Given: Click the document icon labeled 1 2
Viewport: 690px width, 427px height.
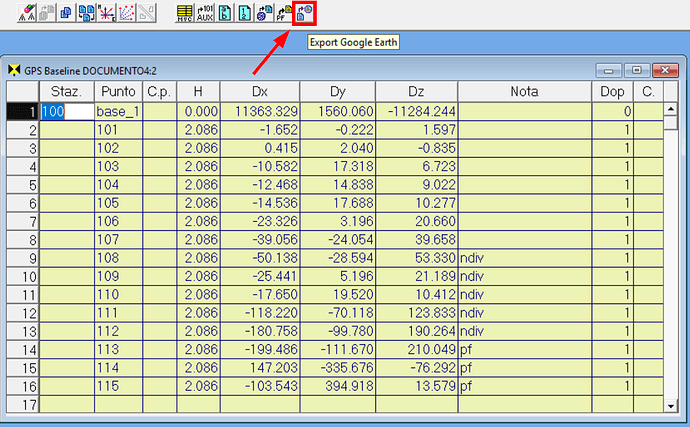Looking at the screenshot, I should click(x=245, y=13).
